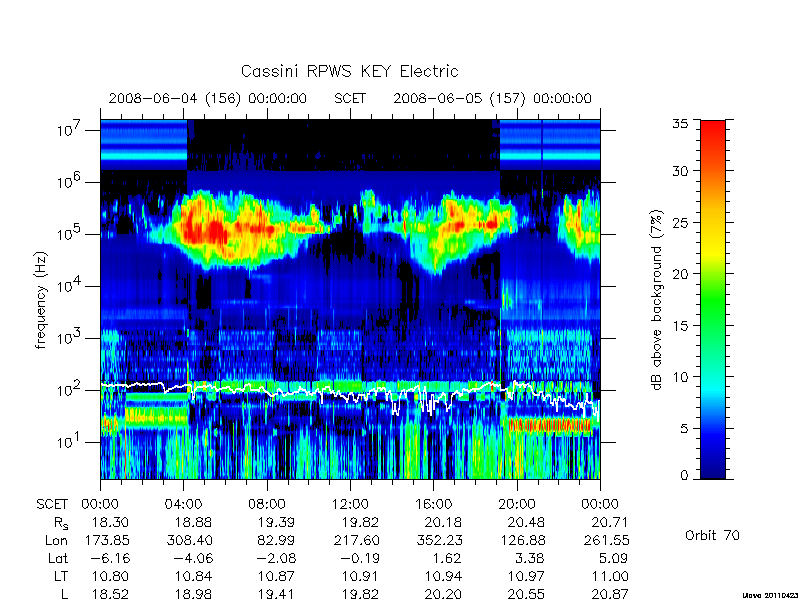The image size is (800, 600).
Task: Click the '20' color bar tick label
Action: click(679, 274)
